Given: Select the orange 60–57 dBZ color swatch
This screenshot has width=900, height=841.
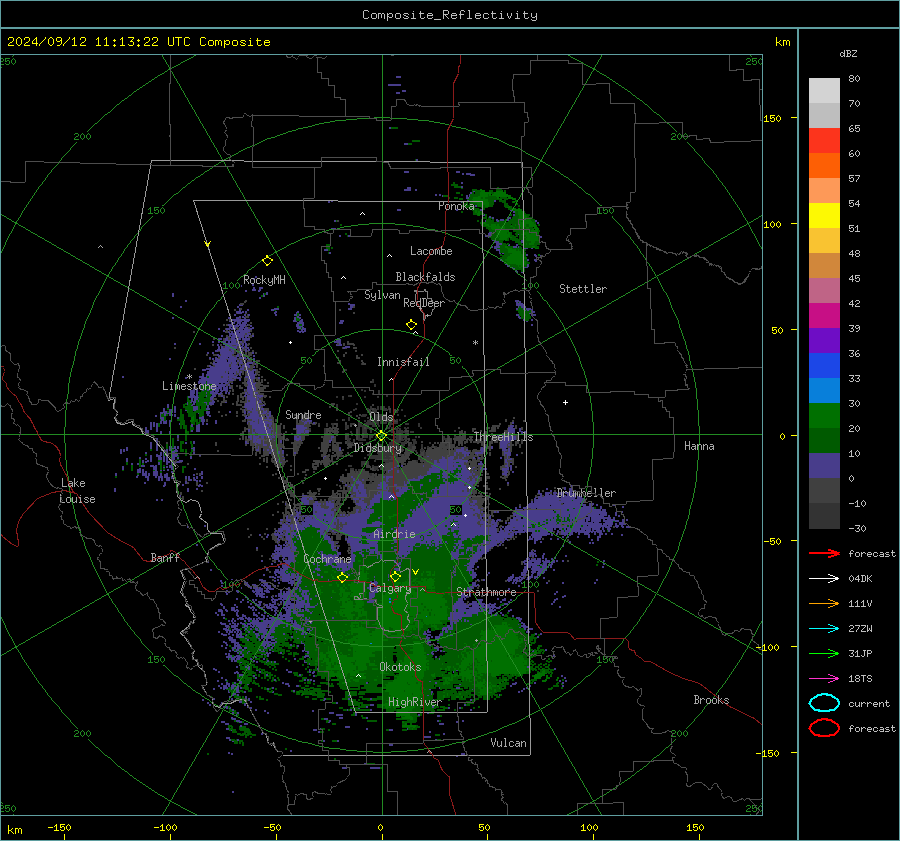Looking at the screenshot, I should (x=824, y=165).
